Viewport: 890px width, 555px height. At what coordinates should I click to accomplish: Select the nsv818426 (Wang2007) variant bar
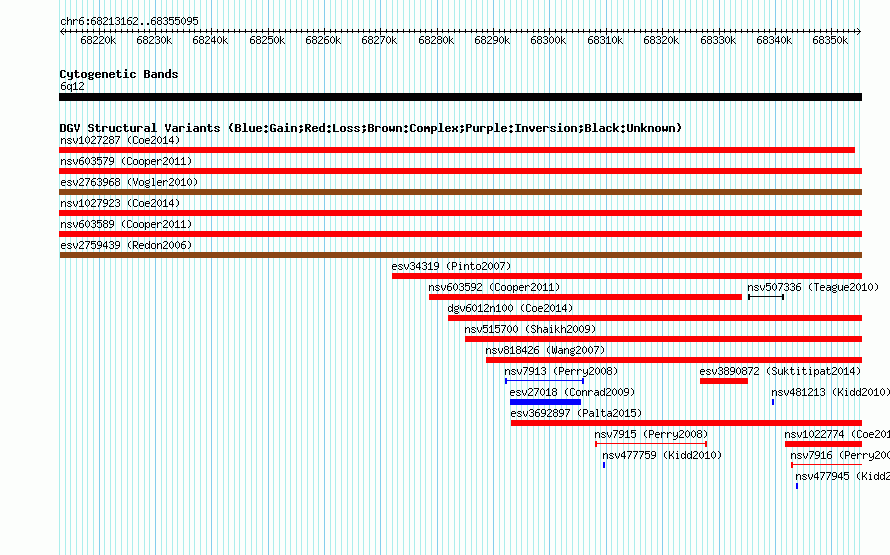point(674,360)
